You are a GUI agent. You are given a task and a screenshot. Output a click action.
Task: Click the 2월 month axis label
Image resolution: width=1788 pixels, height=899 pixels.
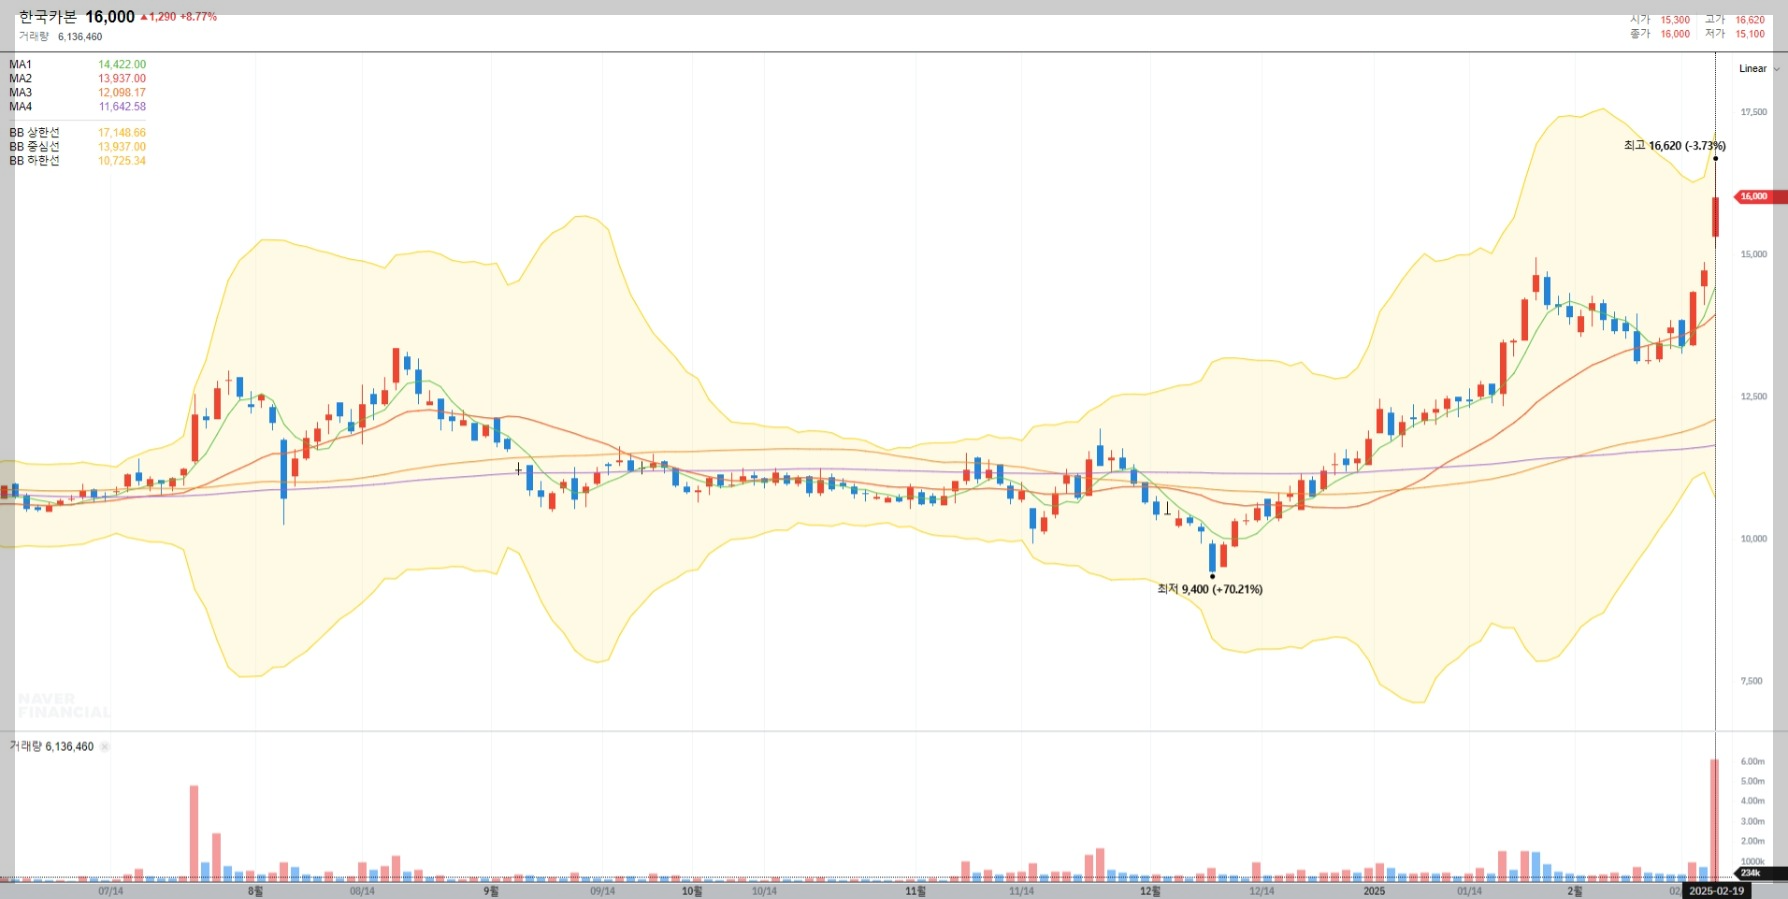[1575, 891]
